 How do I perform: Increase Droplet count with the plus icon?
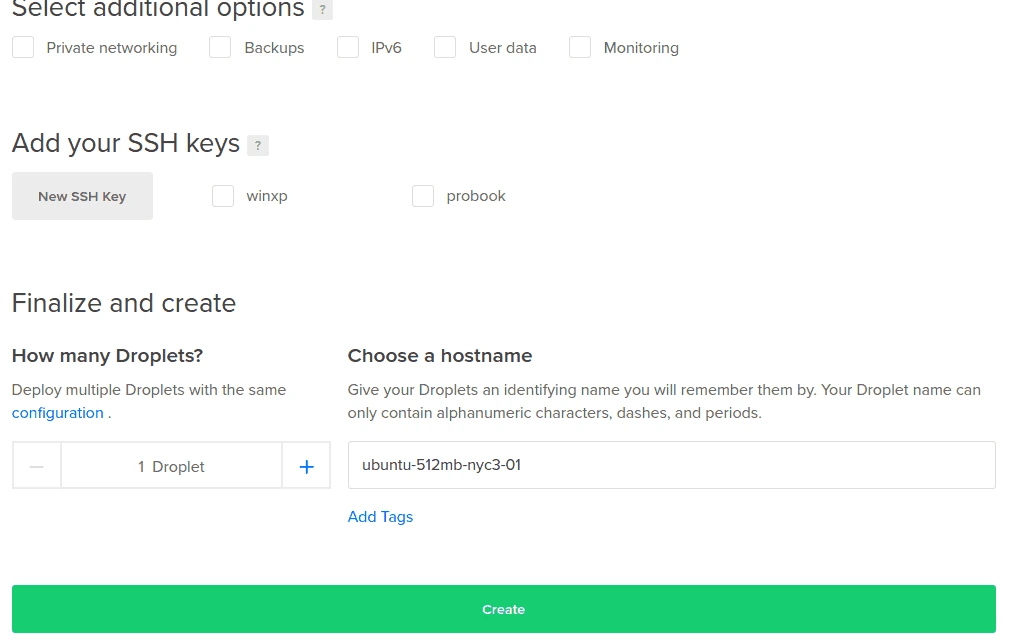coord(306,466)
